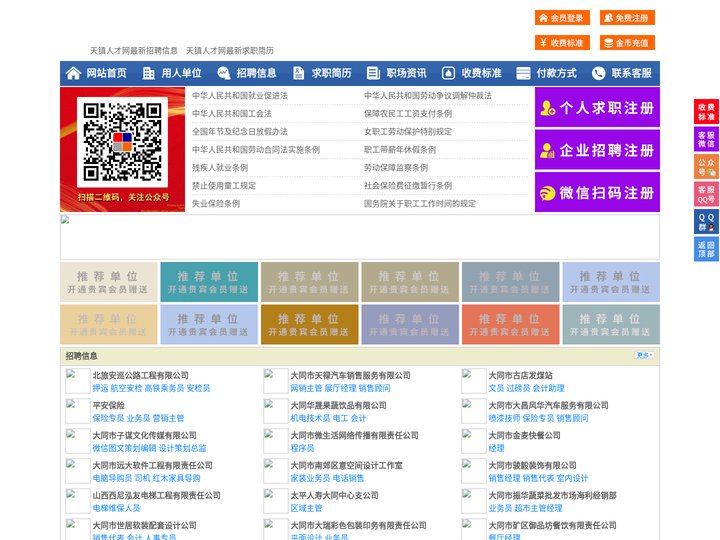Image resolution: width=720 pixels, height=540 pixels.
Task: Open the 用人单位 navigation item
Action: tap(181, 73)
